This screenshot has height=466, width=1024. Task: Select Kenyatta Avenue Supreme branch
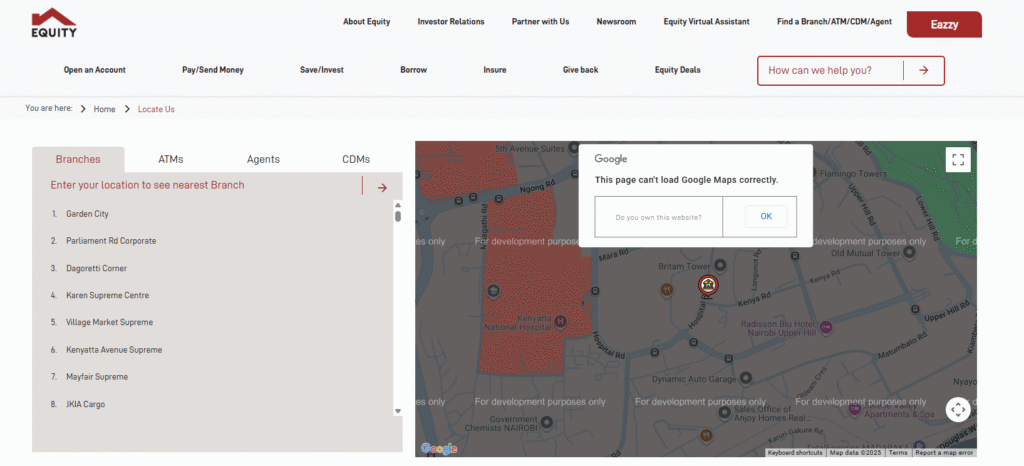pos(114,350)
